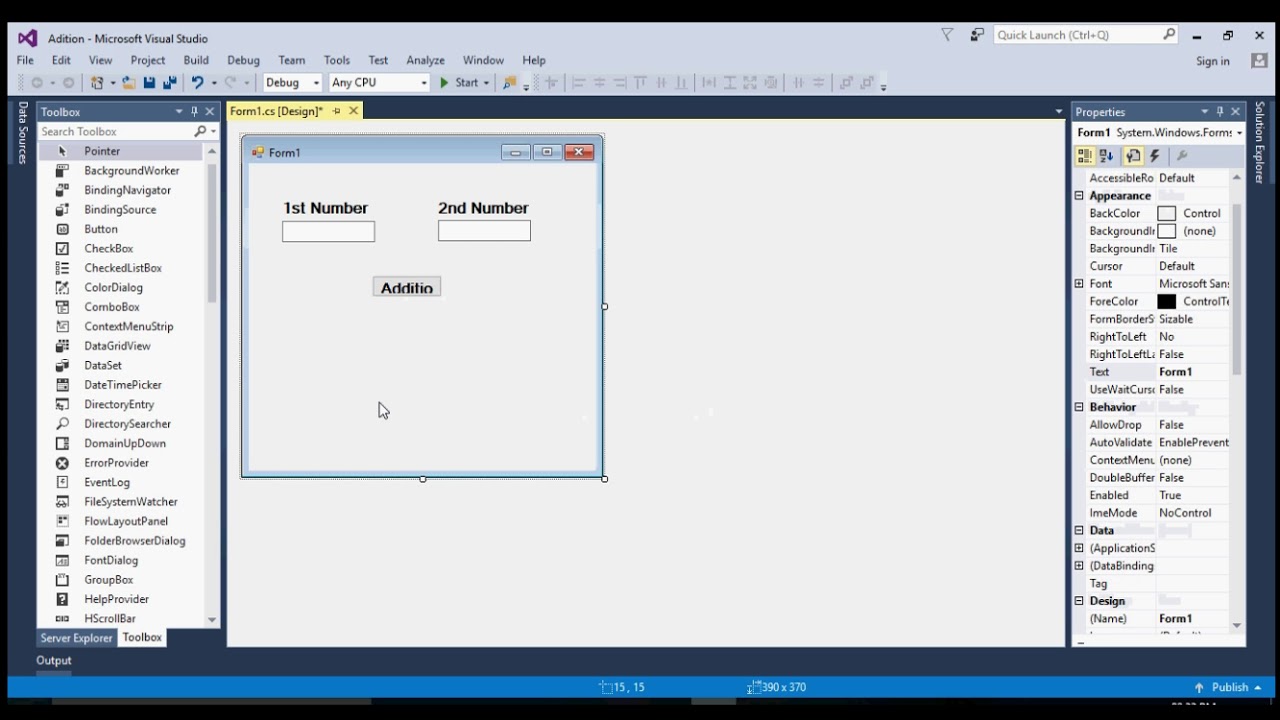Image resolution: width=1280 pixels, height=720 pixels.
Task: Click the Sign in link
Action: [x=1213, y=61]
